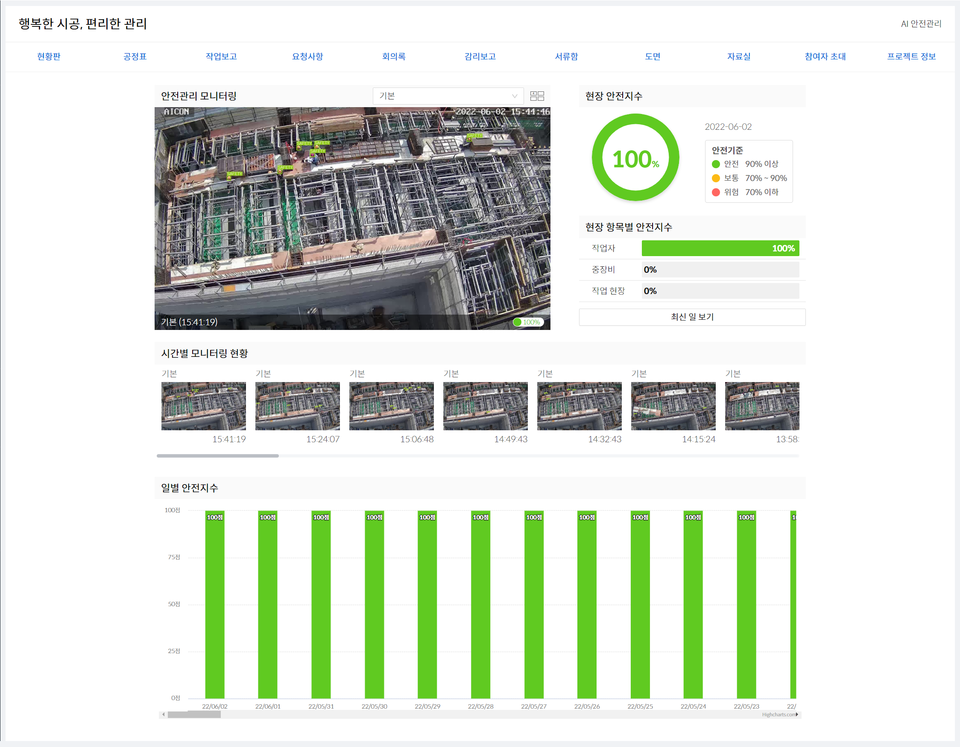Open the 공정표 menu tab
Viewport: 960px width, 747px height.
pos(135,56)
